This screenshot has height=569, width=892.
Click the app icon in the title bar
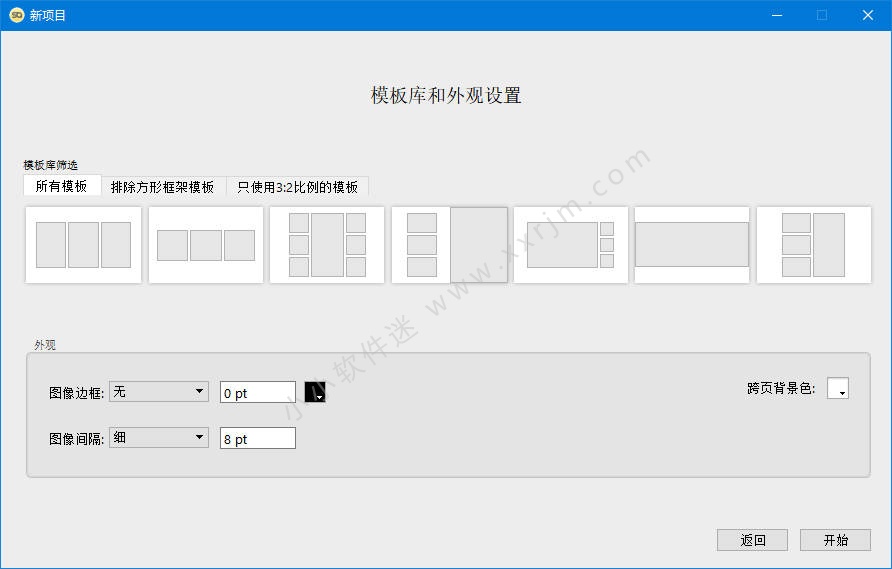(x=16, y=15)
